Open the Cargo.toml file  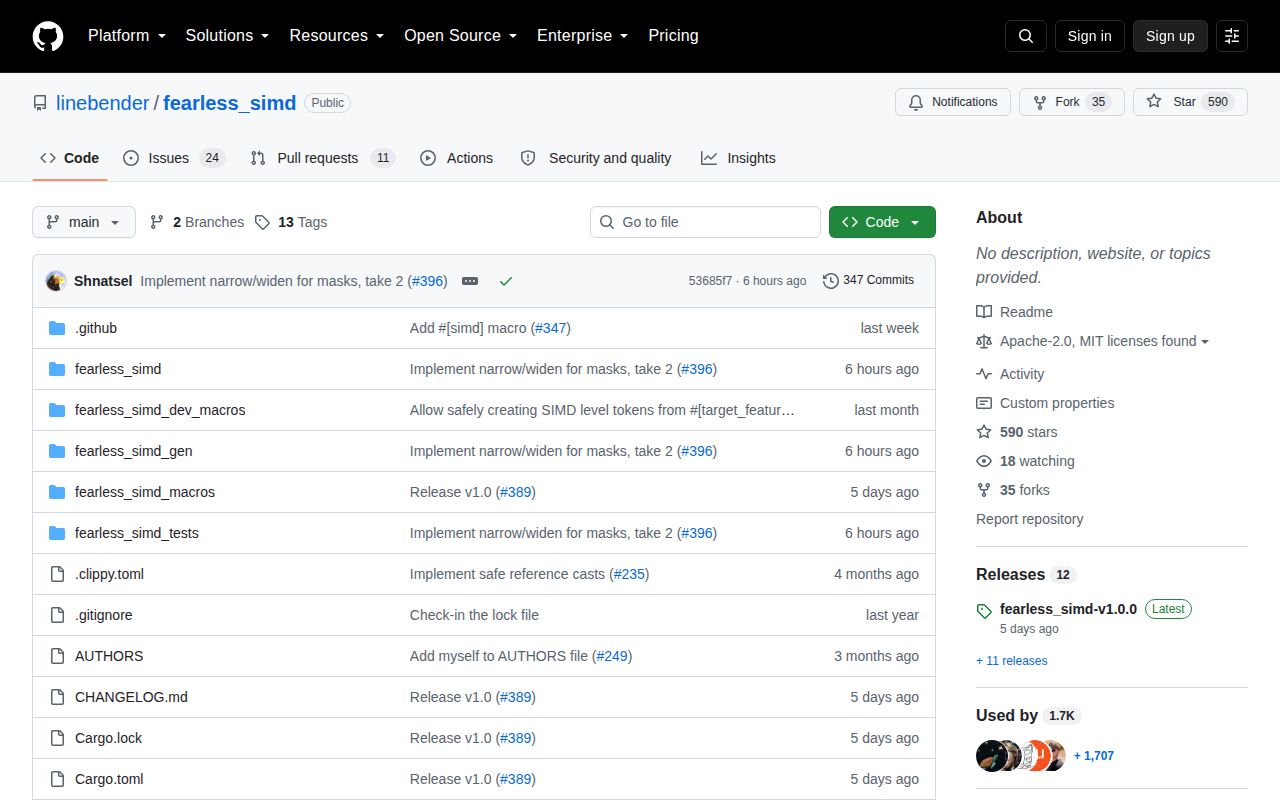coord(109,779)
